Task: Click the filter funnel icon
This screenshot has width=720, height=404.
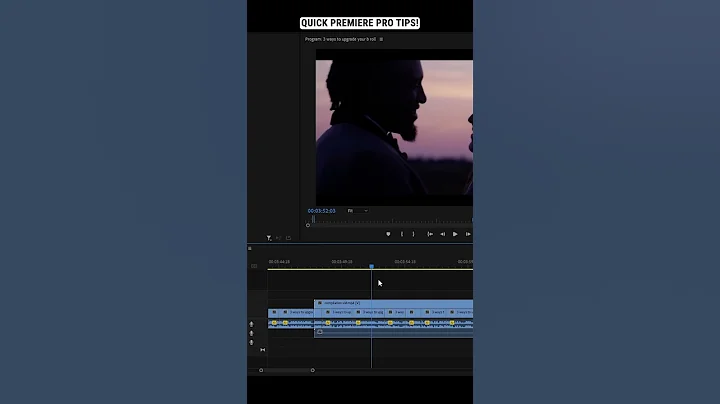Action: (269, 238)
